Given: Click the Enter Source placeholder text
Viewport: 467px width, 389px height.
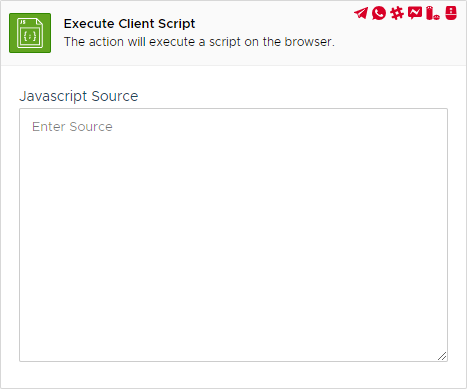Looking at the screenshot, I should tap(72, 127).
